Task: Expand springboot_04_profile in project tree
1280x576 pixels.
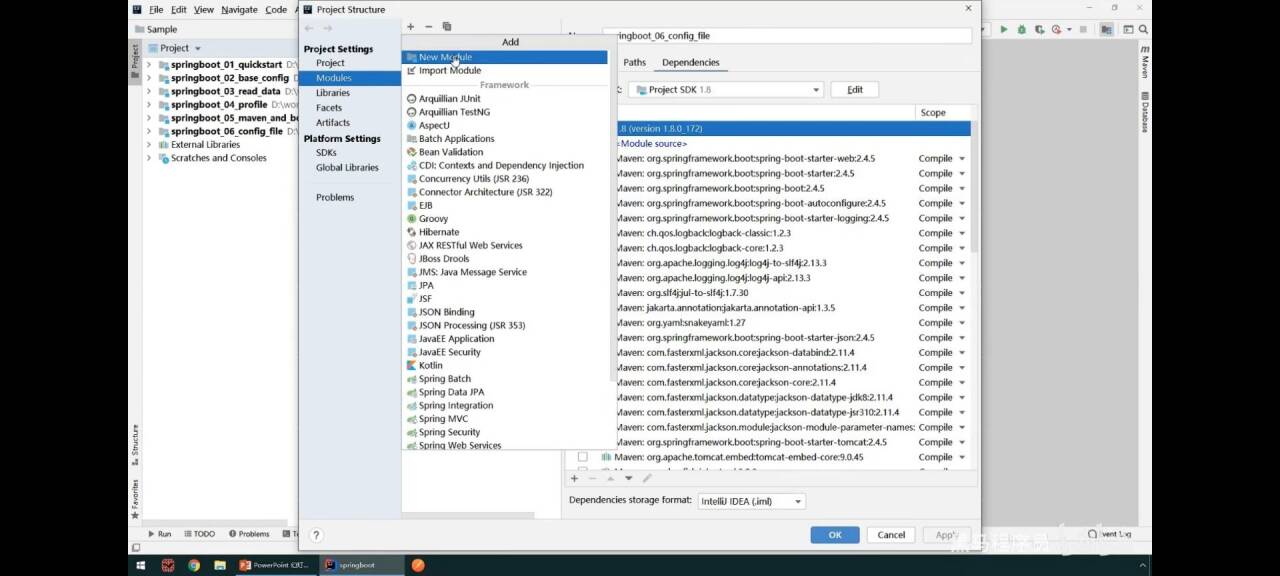Action: tap(149, 104)
